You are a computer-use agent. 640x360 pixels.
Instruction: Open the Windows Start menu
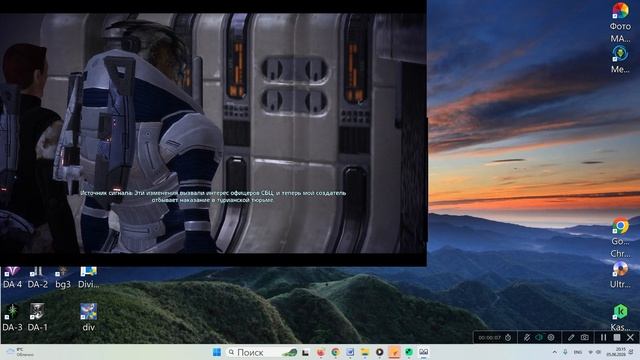click(217, 352)
